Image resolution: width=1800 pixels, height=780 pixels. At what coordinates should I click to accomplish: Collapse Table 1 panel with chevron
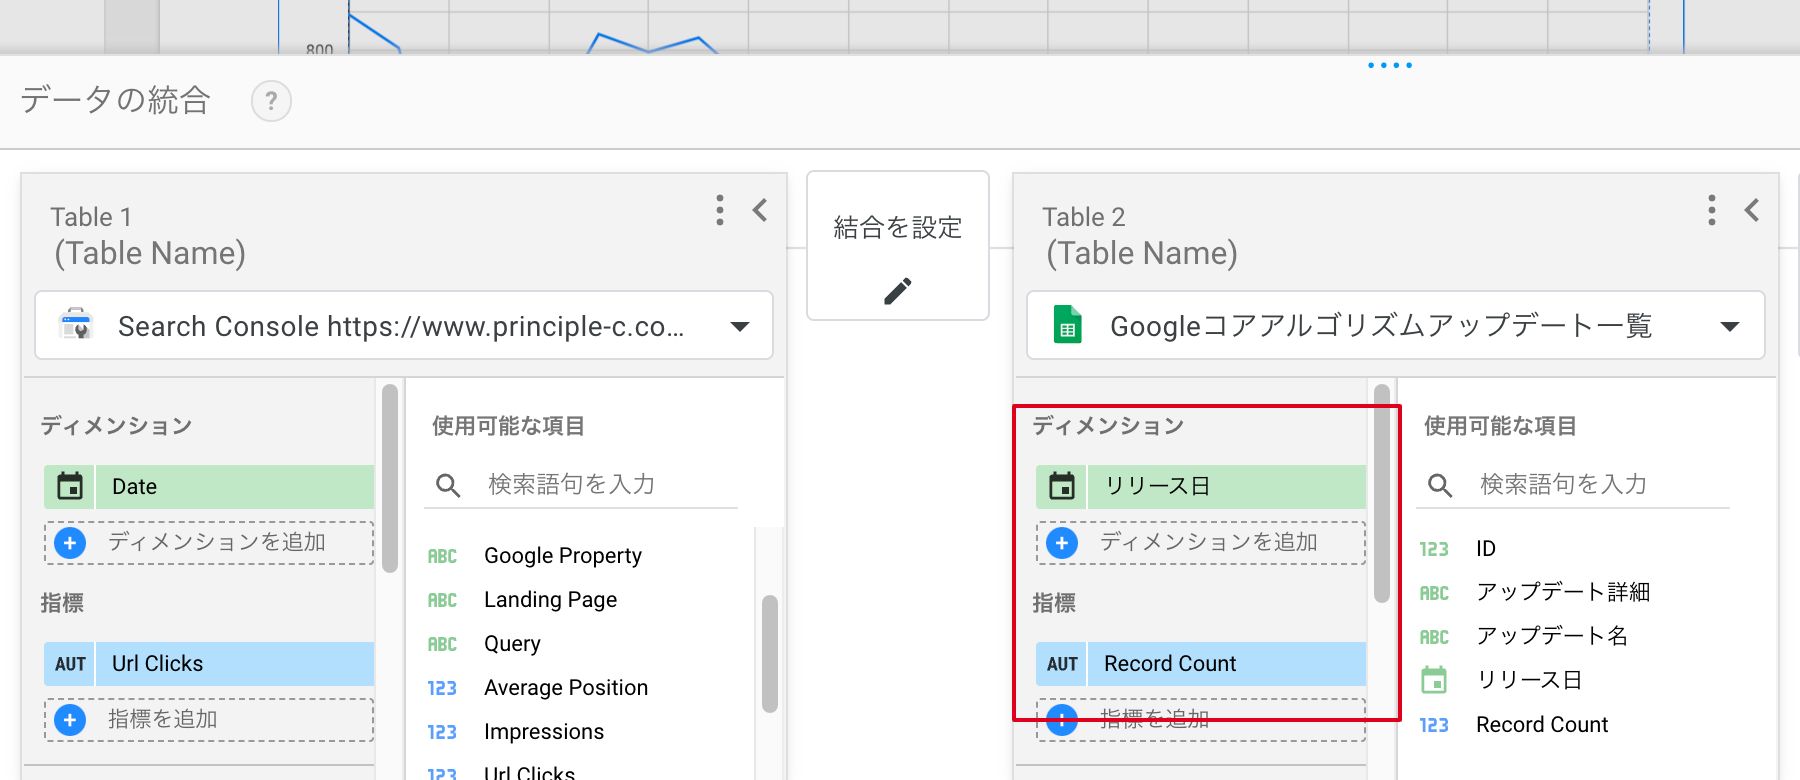(x=760, y=210)
